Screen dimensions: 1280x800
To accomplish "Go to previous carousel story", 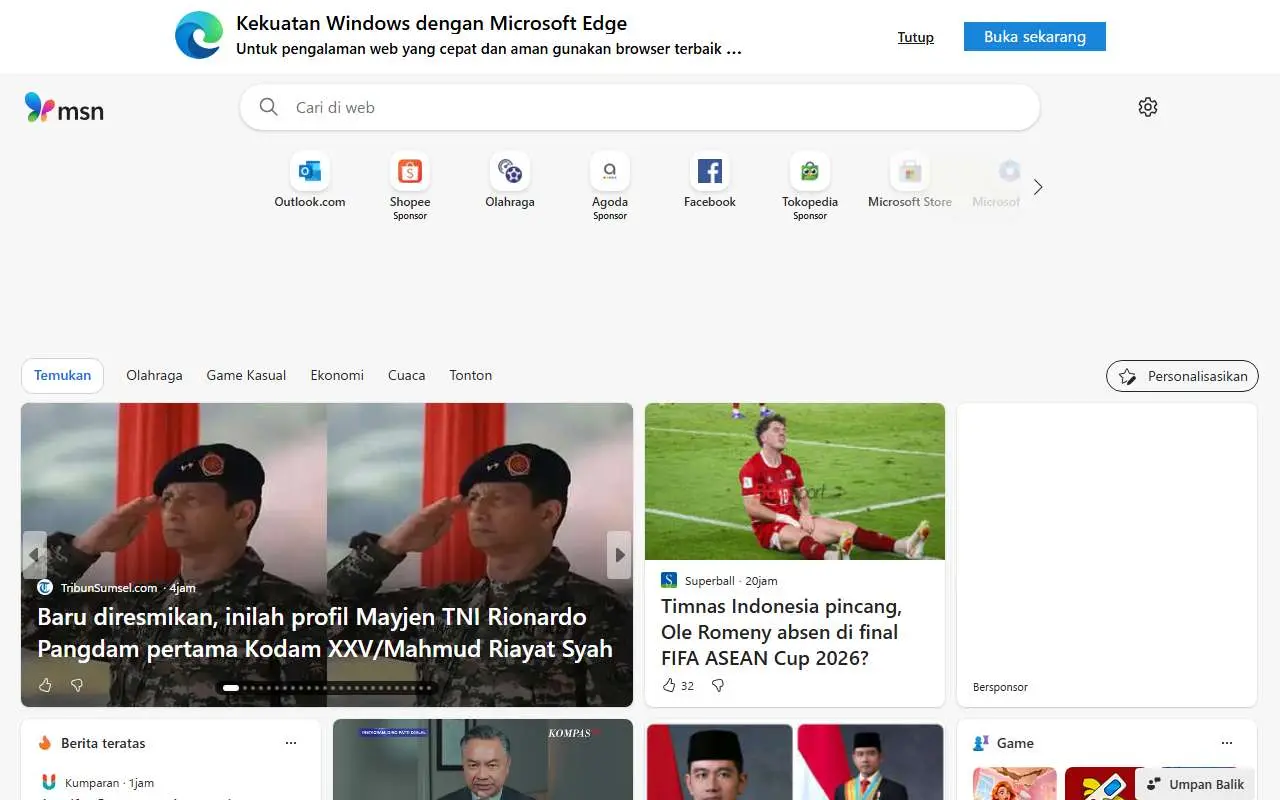I will [35, 555].
